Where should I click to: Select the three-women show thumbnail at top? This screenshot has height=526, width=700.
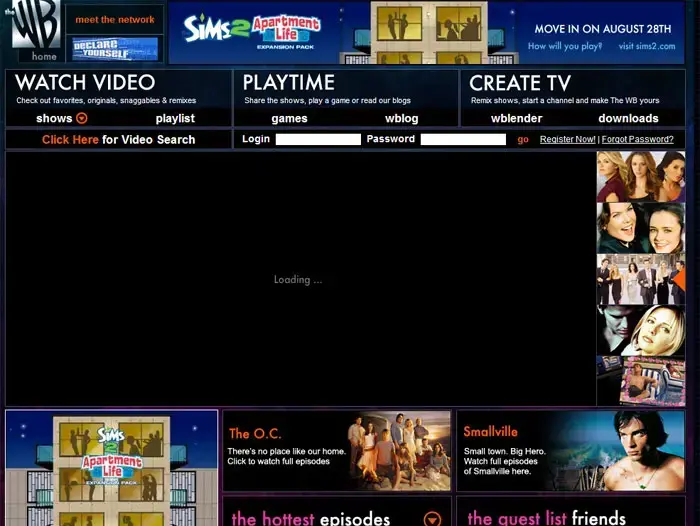pos(641,176)
